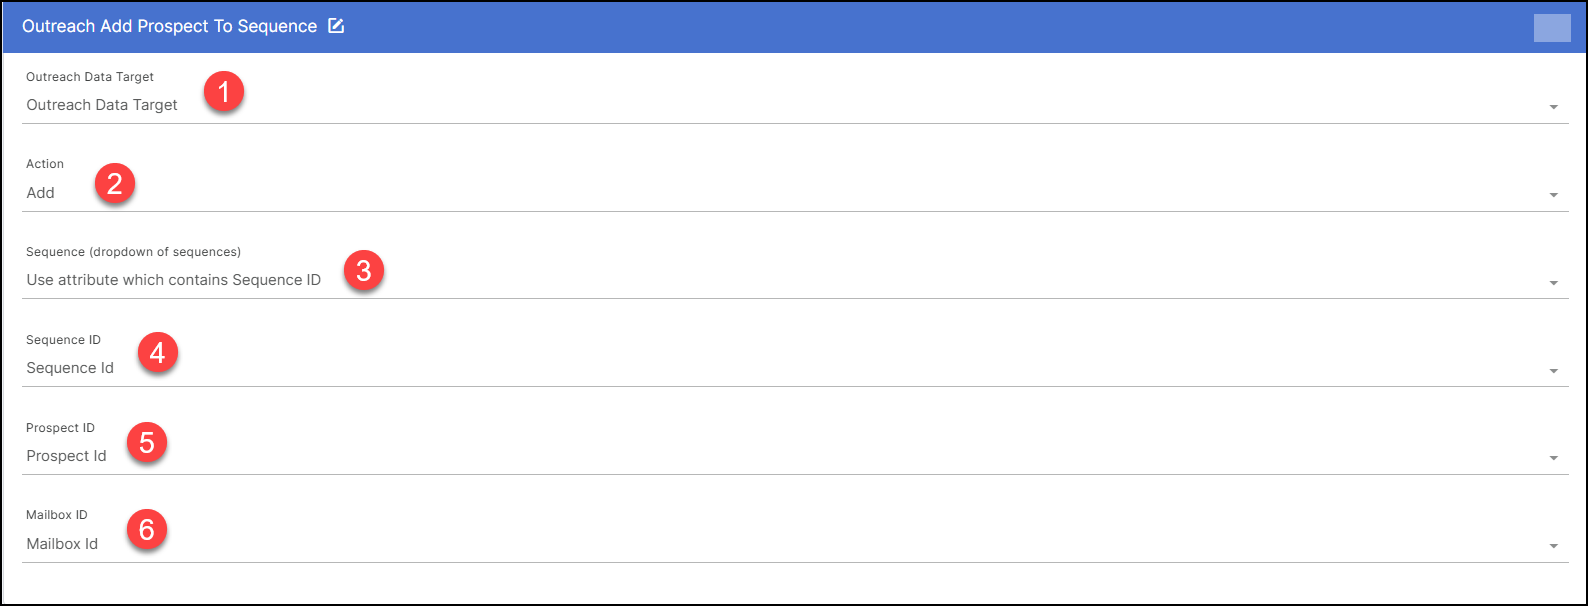Click the edit pencil icon beside the title

336,27
